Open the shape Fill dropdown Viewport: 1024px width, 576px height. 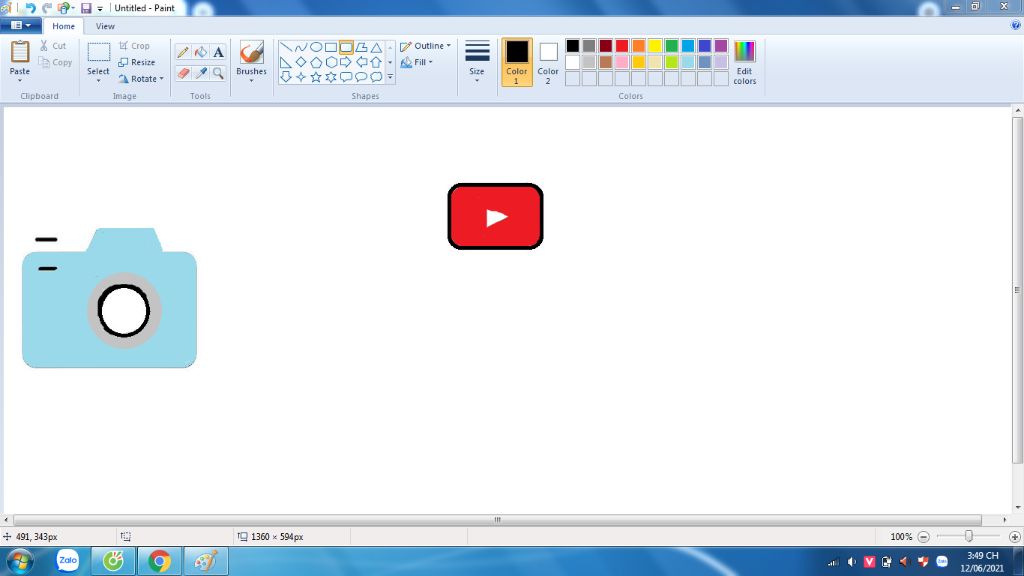(x=417, y=62)
